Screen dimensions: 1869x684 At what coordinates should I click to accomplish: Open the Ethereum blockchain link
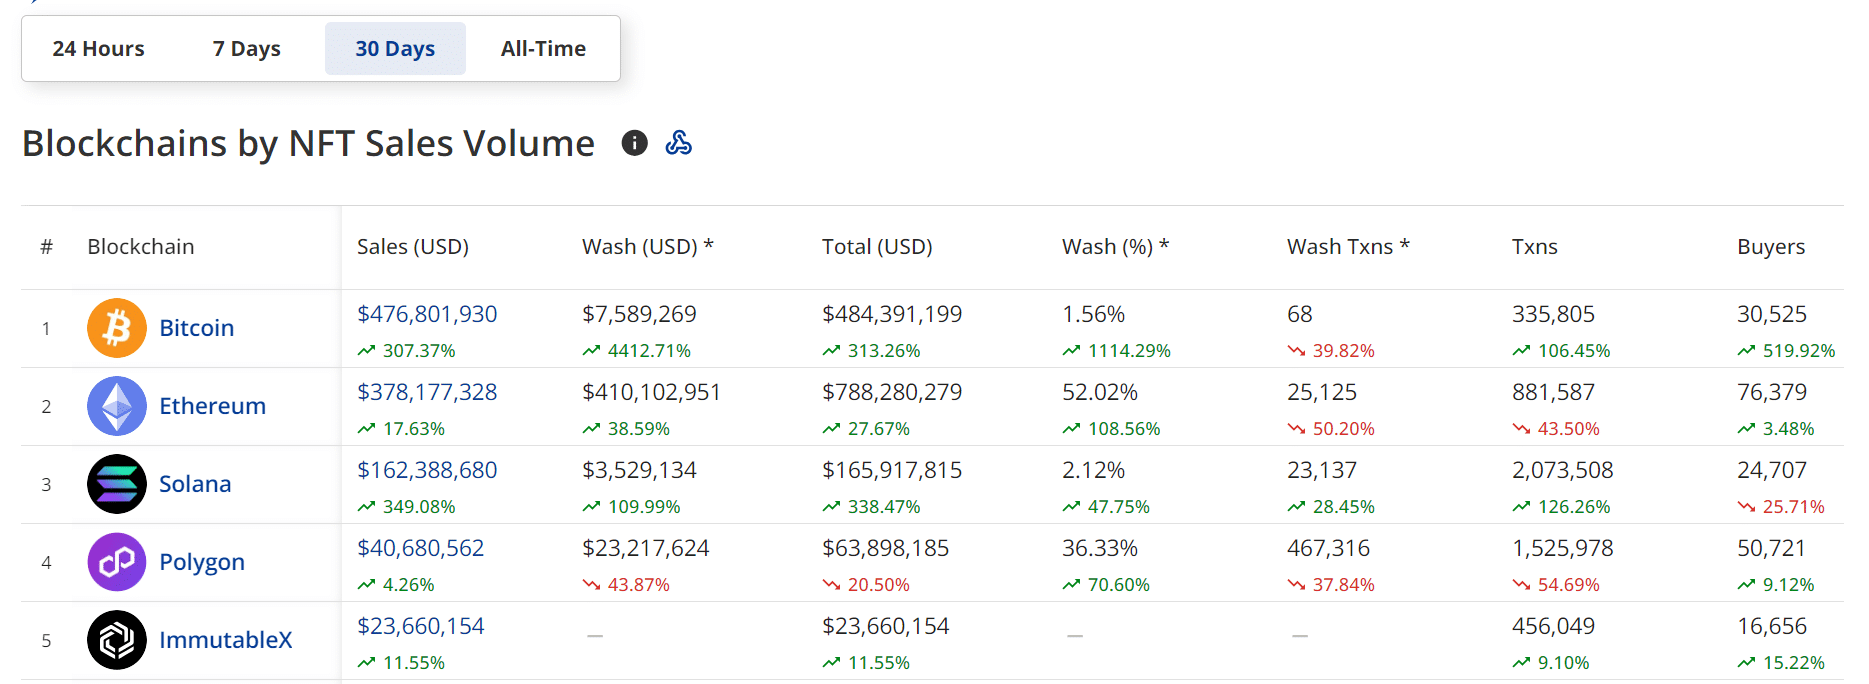212,406
